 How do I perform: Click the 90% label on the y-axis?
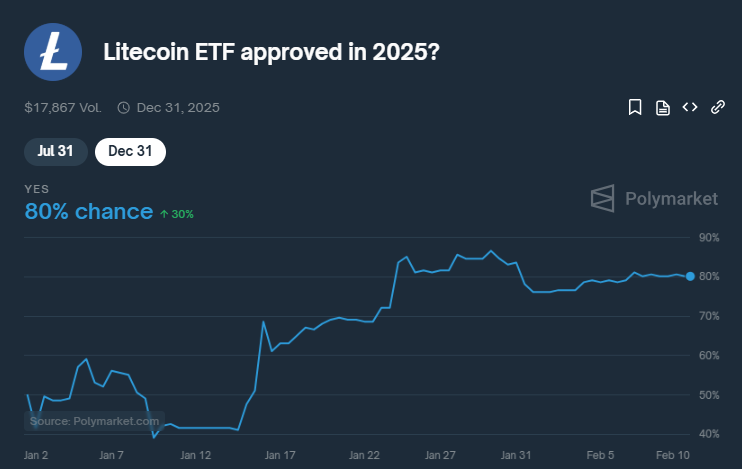[x=709, y=238]
